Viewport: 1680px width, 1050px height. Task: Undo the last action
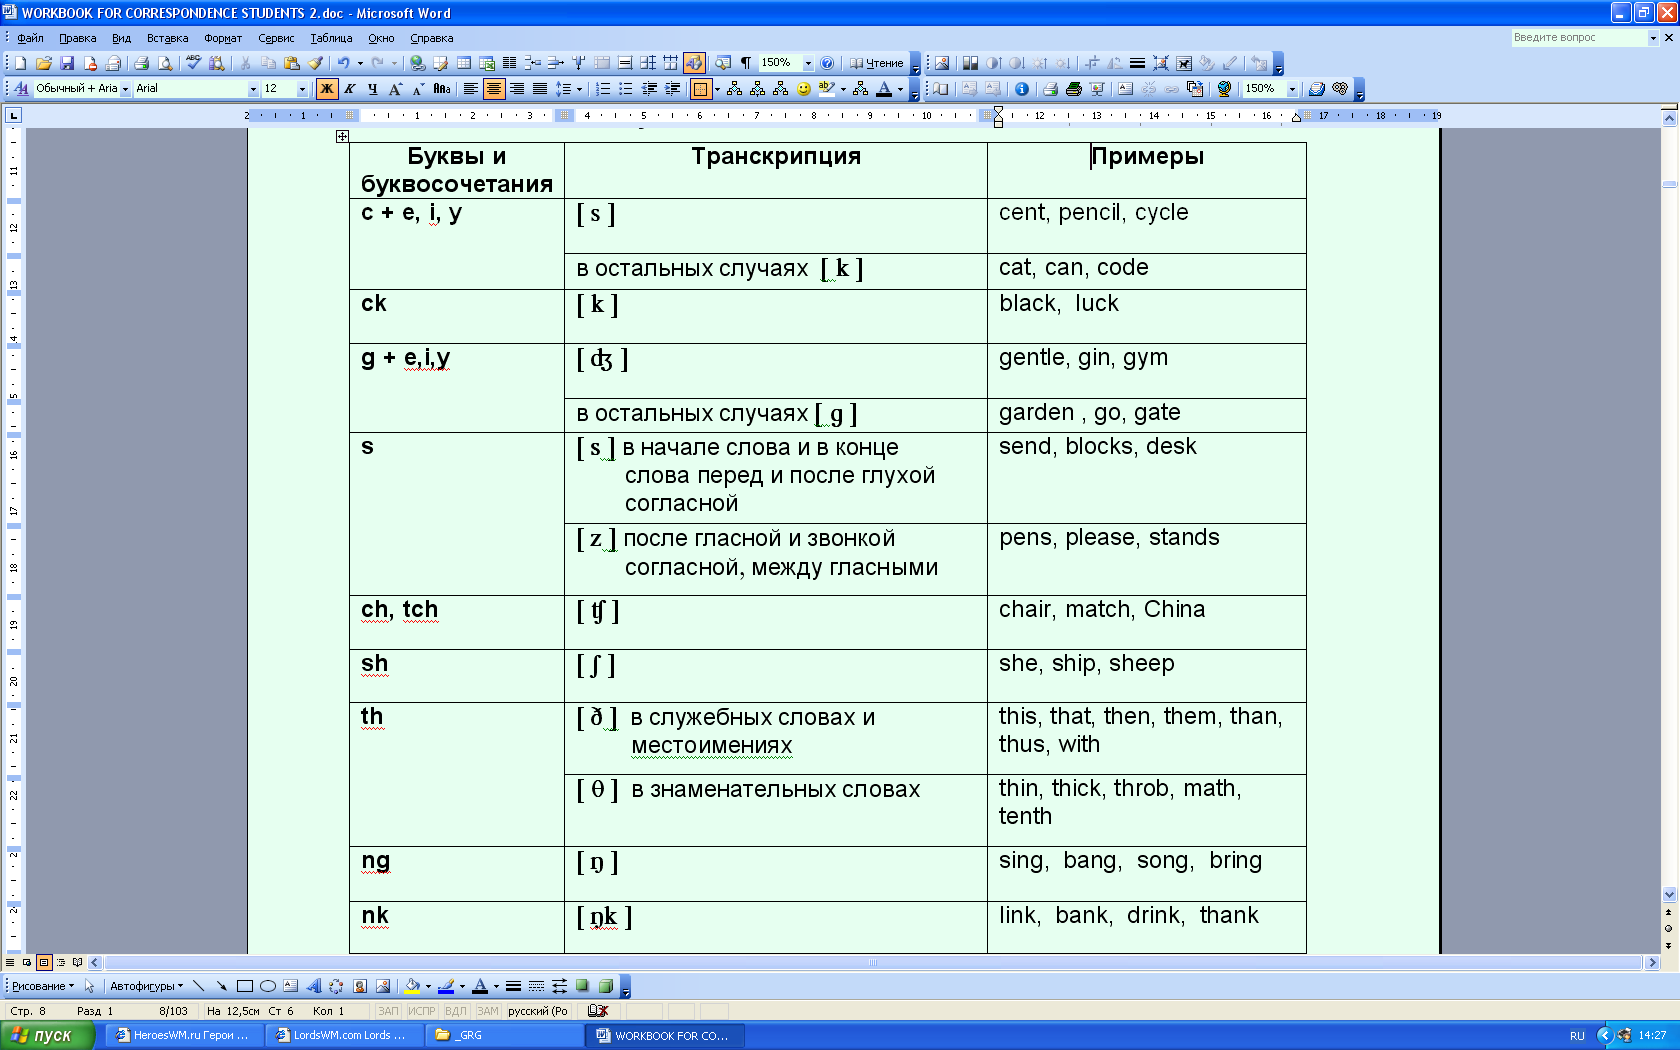tap(343, 63)
